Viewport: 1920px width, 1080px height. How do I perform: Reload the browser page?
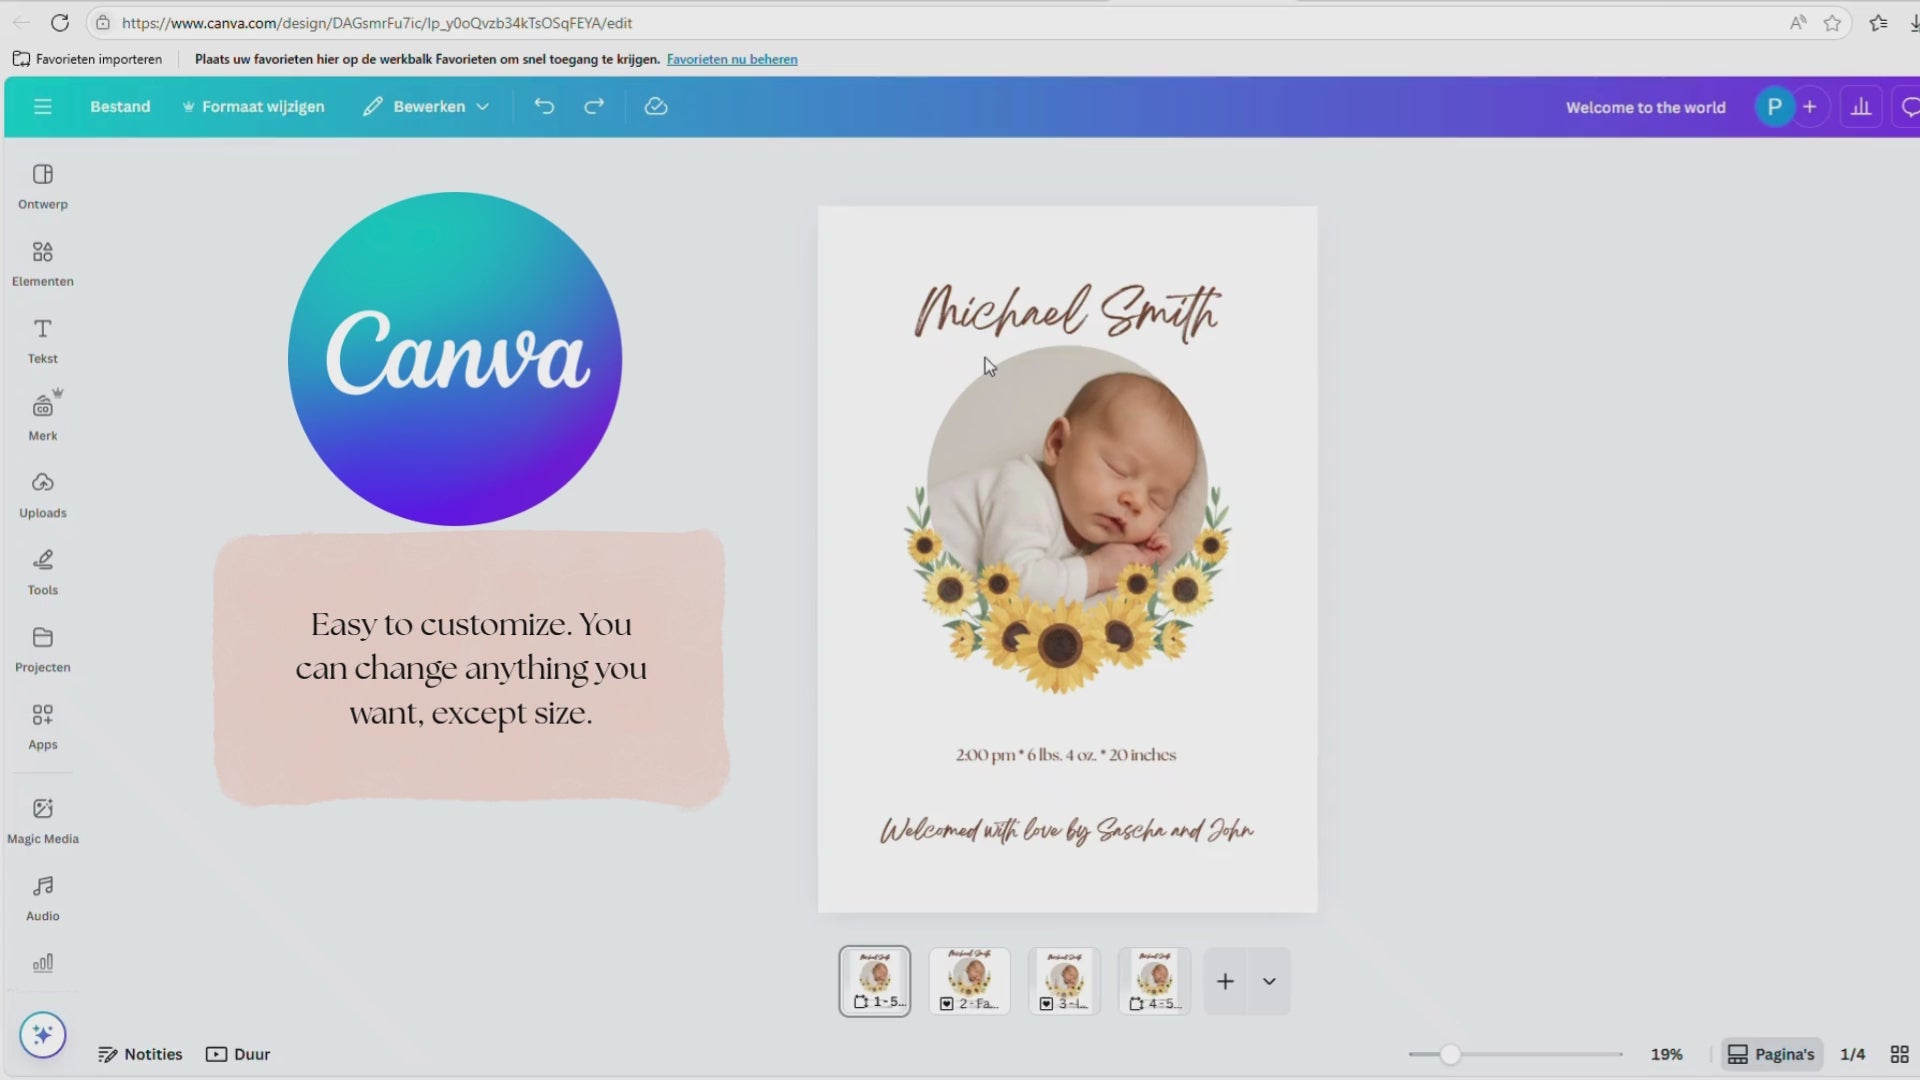coord(60,22)
